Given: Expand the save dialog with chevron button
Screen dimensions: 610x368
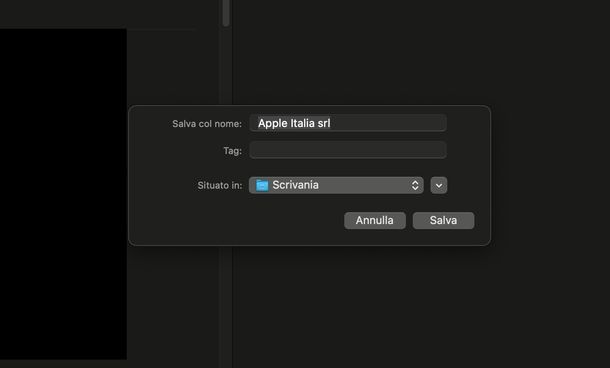Looking at the screenshot, I should pos(439,185).
